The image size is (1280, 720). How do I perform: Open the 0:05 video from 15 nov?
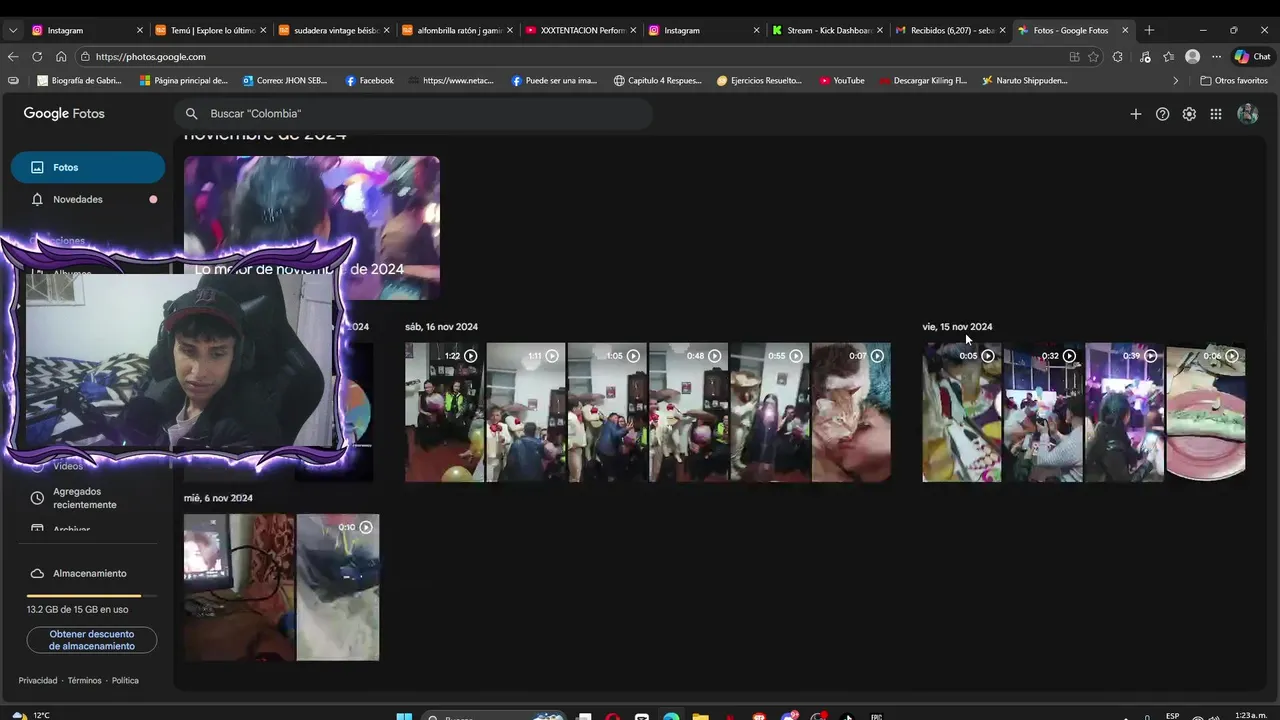[x=962, y=412]
